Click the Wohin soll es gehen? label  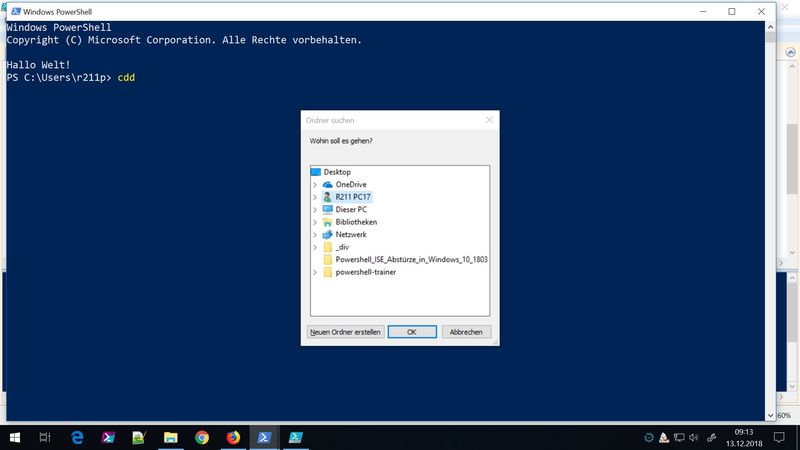[341, 141]
